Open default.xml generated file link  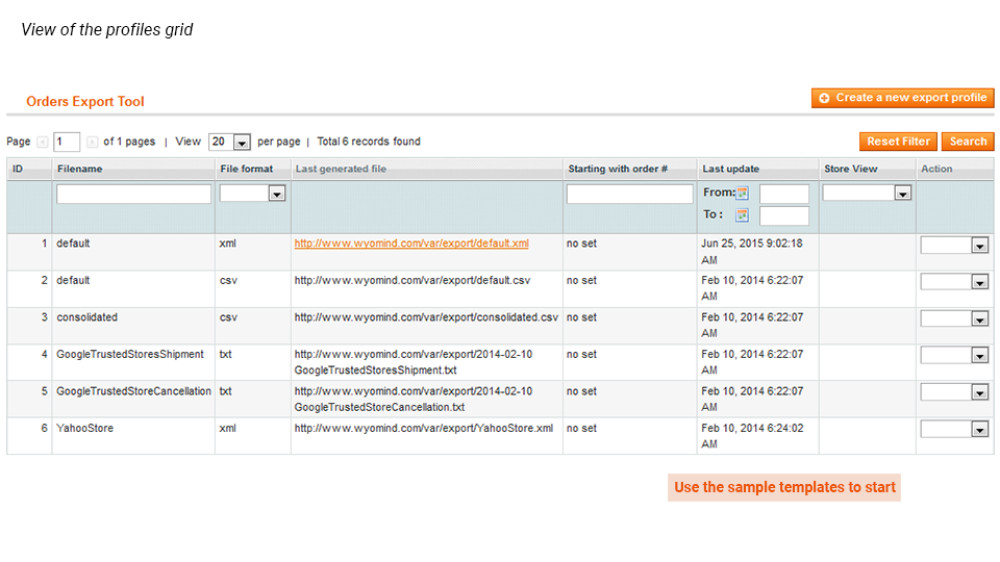[x=411, y=243]
